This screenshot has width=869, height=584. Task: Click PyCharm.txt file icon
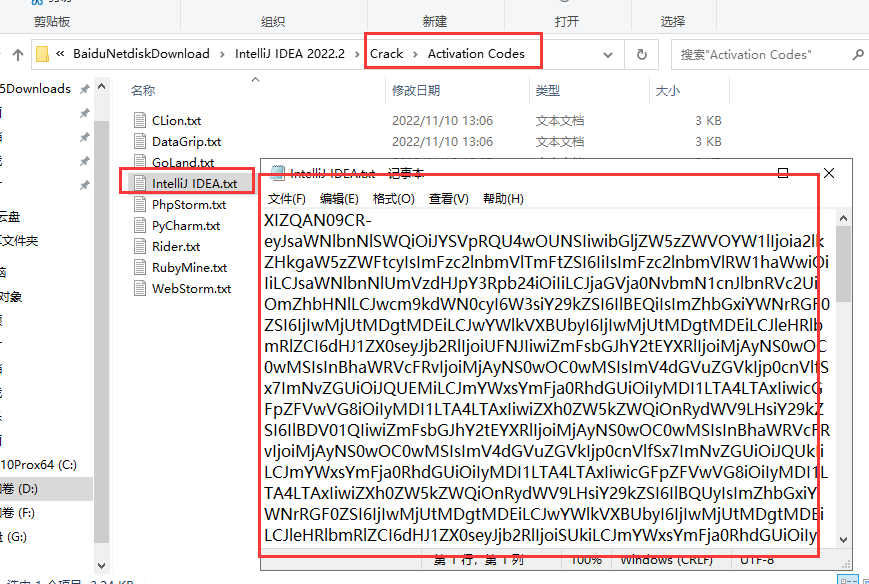click(x=140, y=226)
